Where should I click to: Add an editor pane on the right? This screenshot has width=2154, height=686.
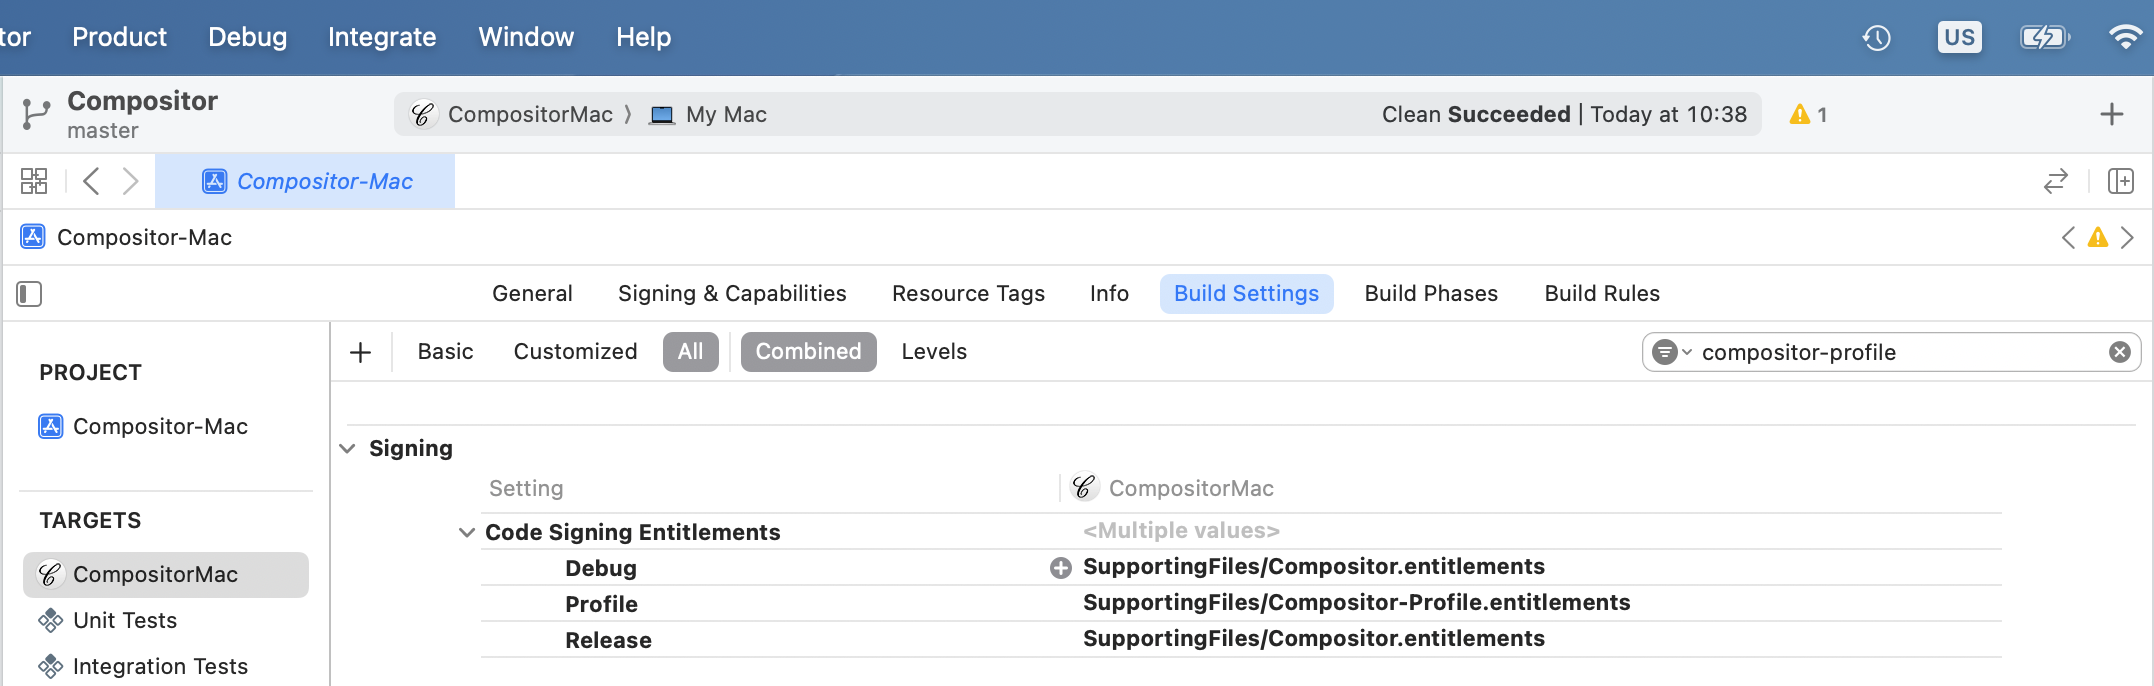2120,181
